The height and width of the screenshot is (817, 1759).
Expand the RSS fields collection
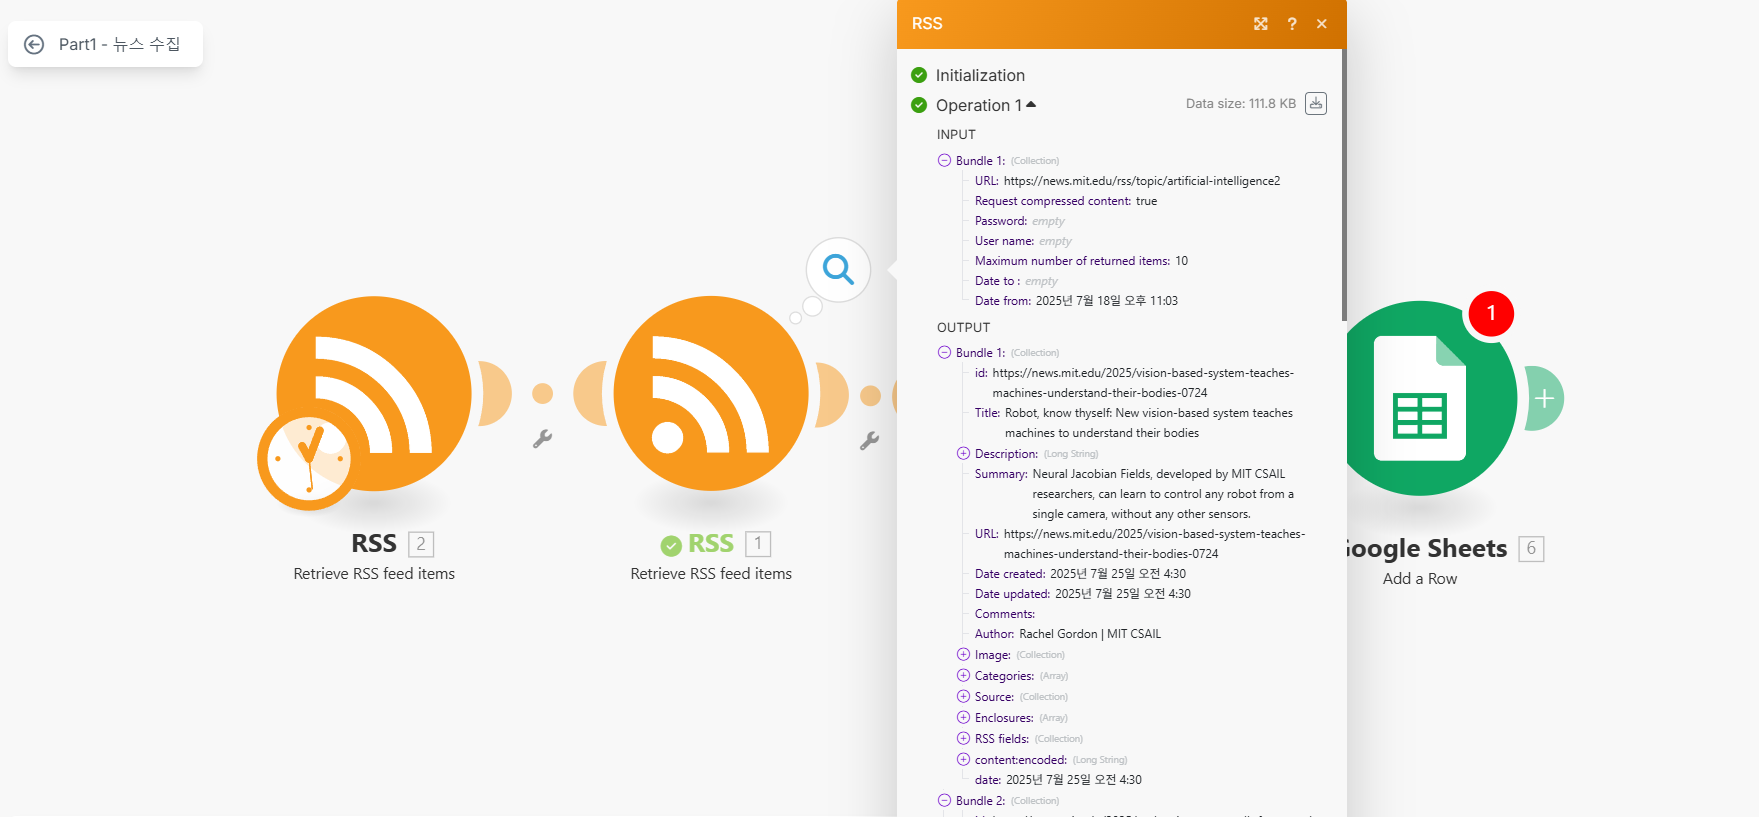[x=964, y=738]
